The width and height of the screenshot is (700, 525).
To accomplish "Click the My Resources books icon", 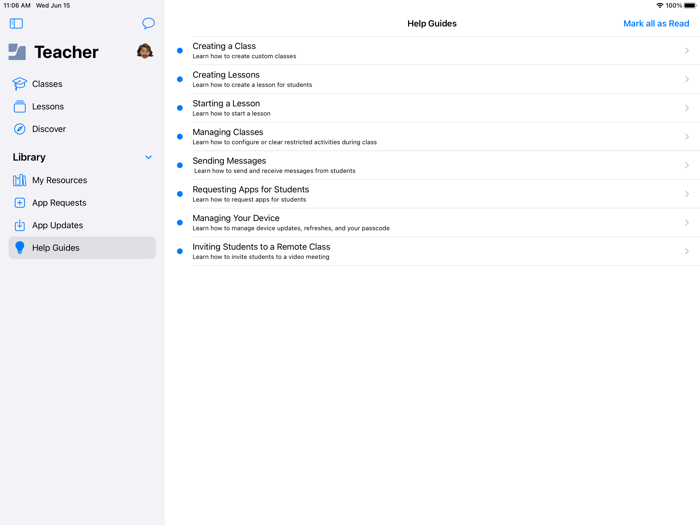I will click(20, 180).
